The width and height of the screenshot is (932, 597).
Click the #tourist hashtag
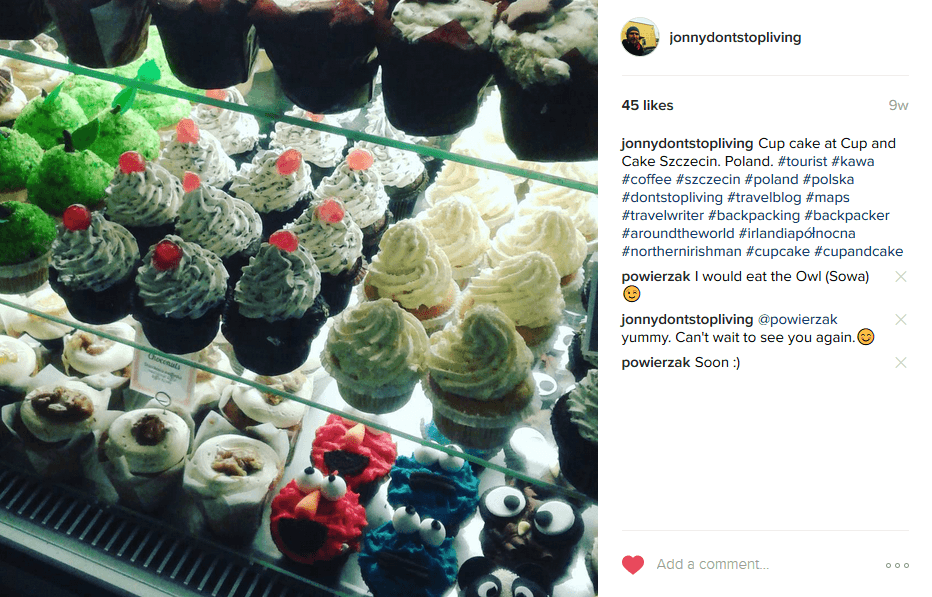pos(802,161)
